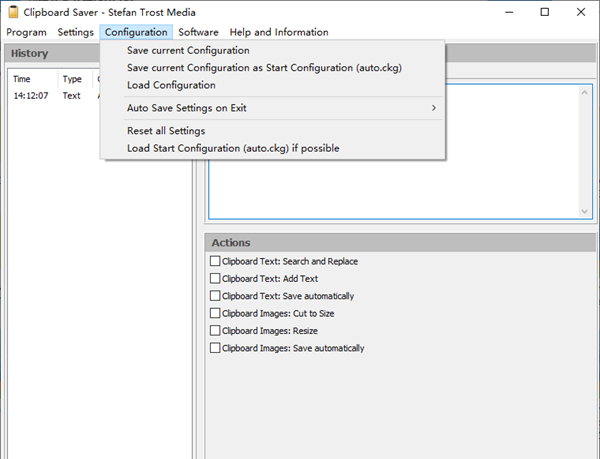
Task: Close the open Configuration menu
Action: pos(136,32)
